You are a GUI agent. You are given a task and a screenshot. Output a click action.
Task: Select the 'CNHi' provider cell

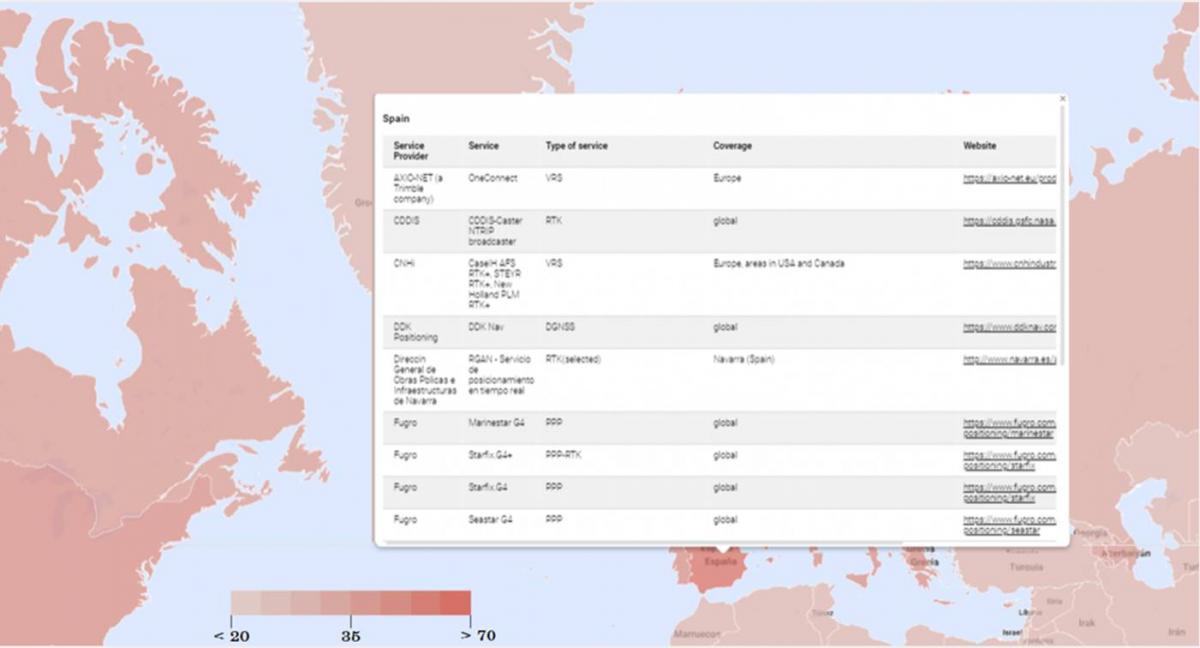click(x=403, y=264)
